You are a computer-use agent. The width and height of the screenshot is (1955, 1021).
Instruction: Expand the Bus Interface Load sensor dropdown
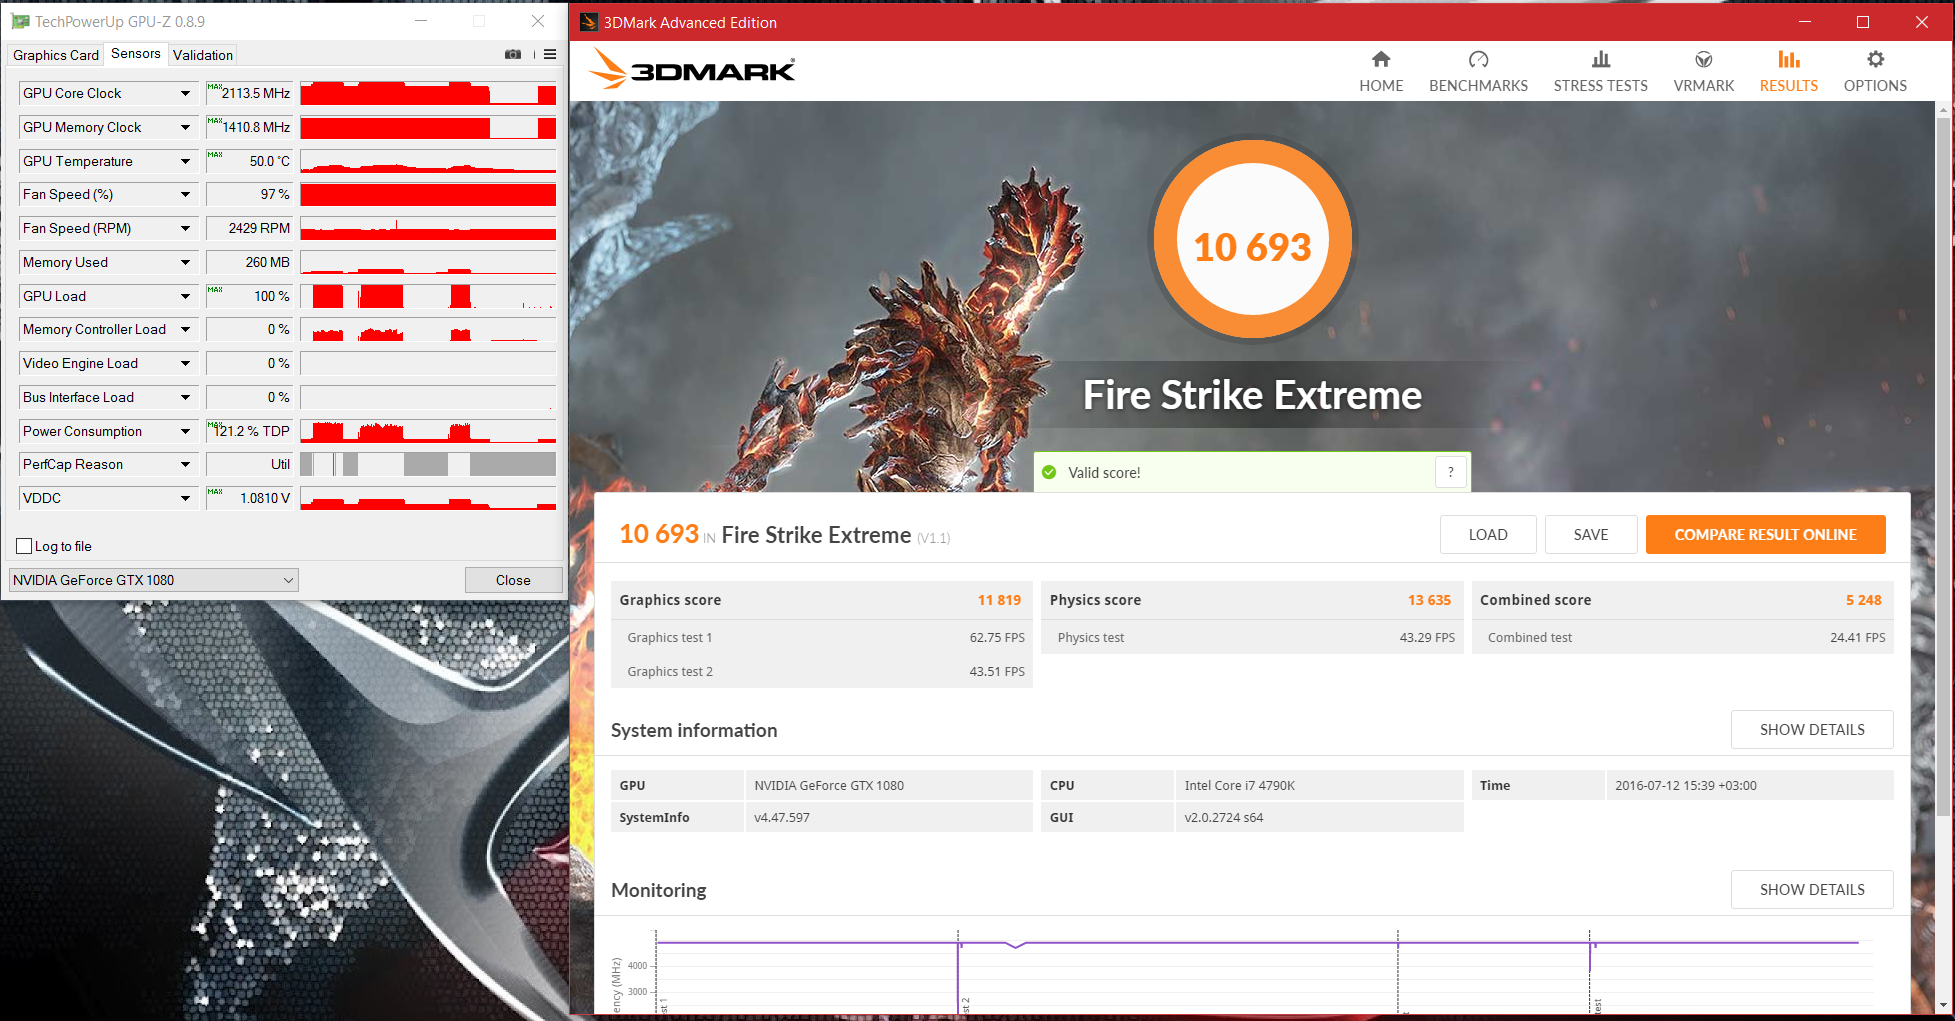185,397
